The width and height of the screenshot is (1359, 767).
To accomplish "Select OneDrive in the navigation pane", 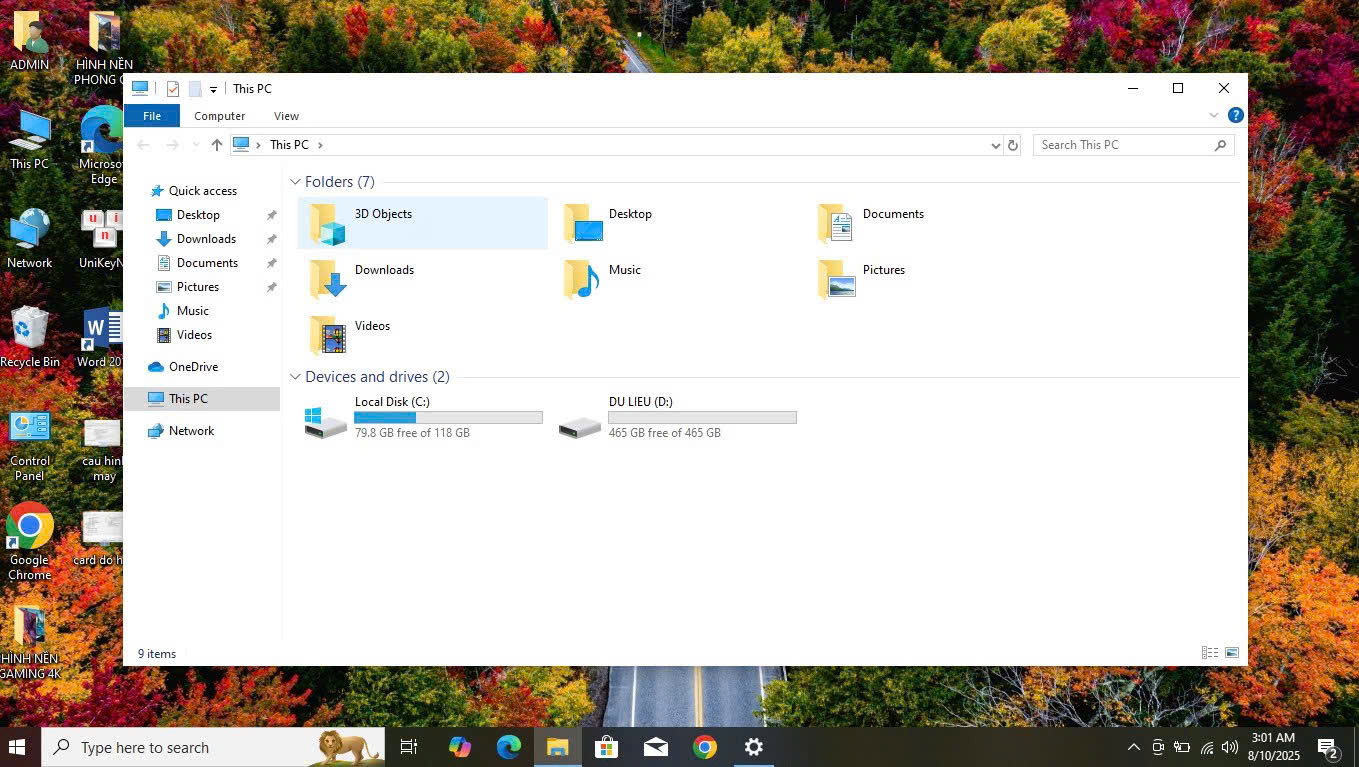I will click(x=193, y=367).
